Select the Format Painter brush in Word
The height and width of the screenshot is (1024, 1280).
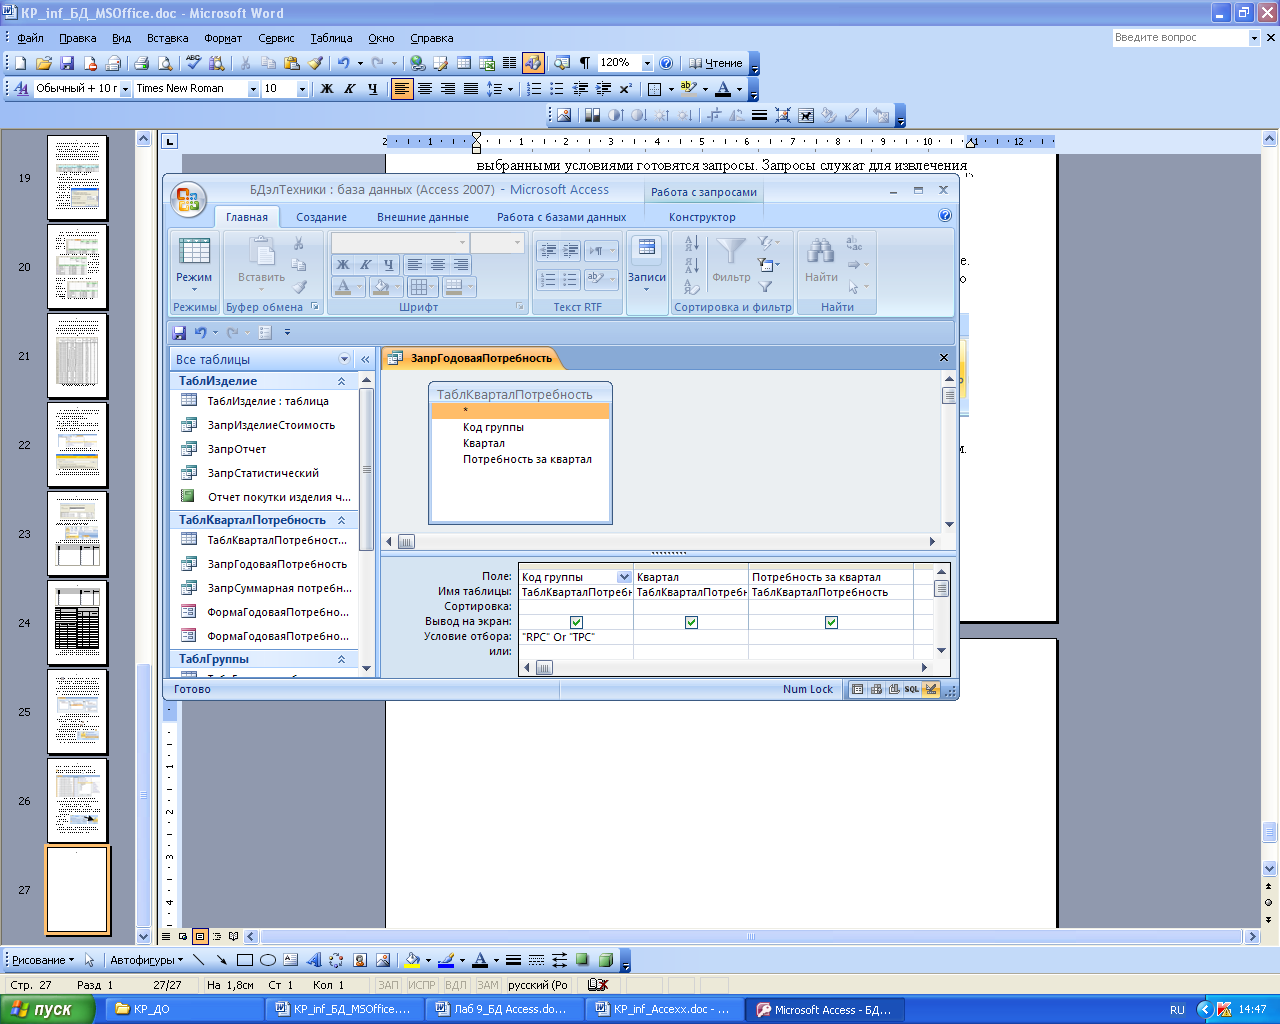(x=315, y=63)
